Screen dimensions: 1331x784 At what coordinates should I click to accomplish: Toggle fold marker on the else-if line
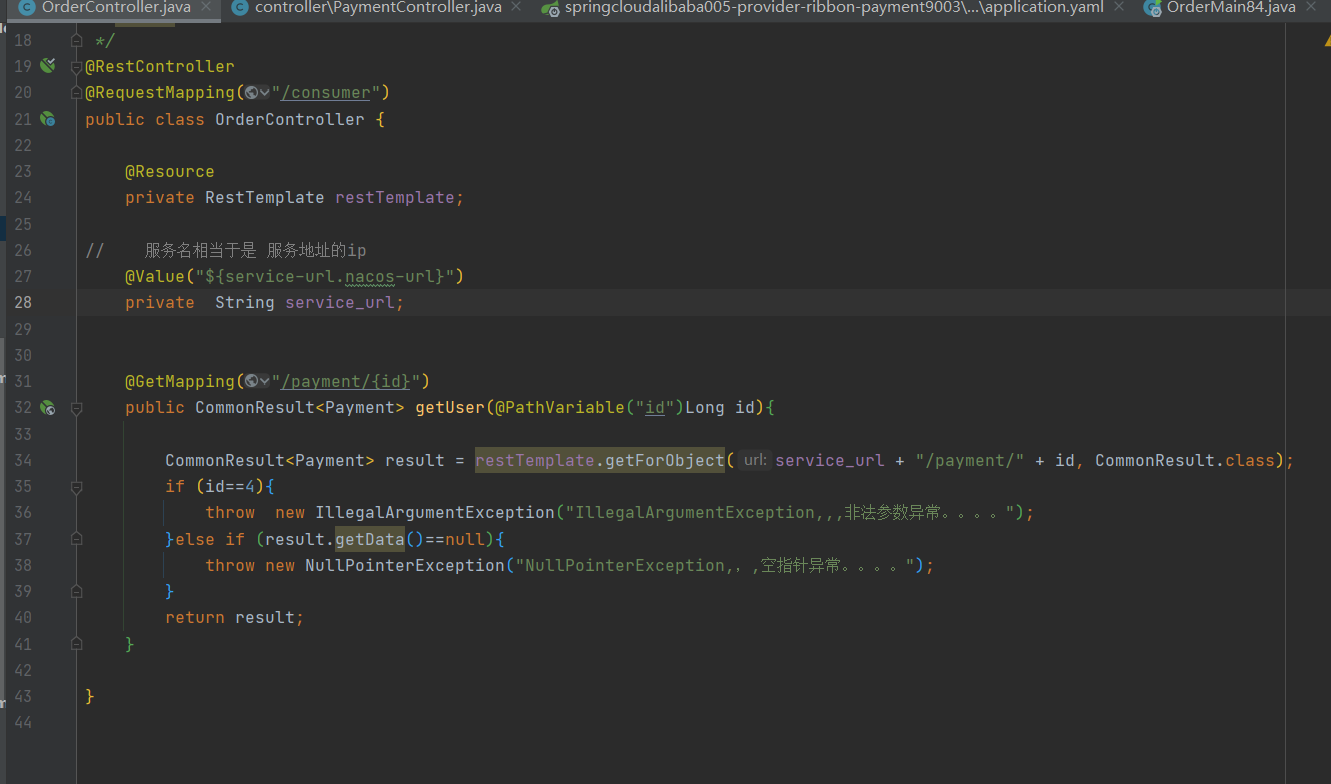(77, 539)
